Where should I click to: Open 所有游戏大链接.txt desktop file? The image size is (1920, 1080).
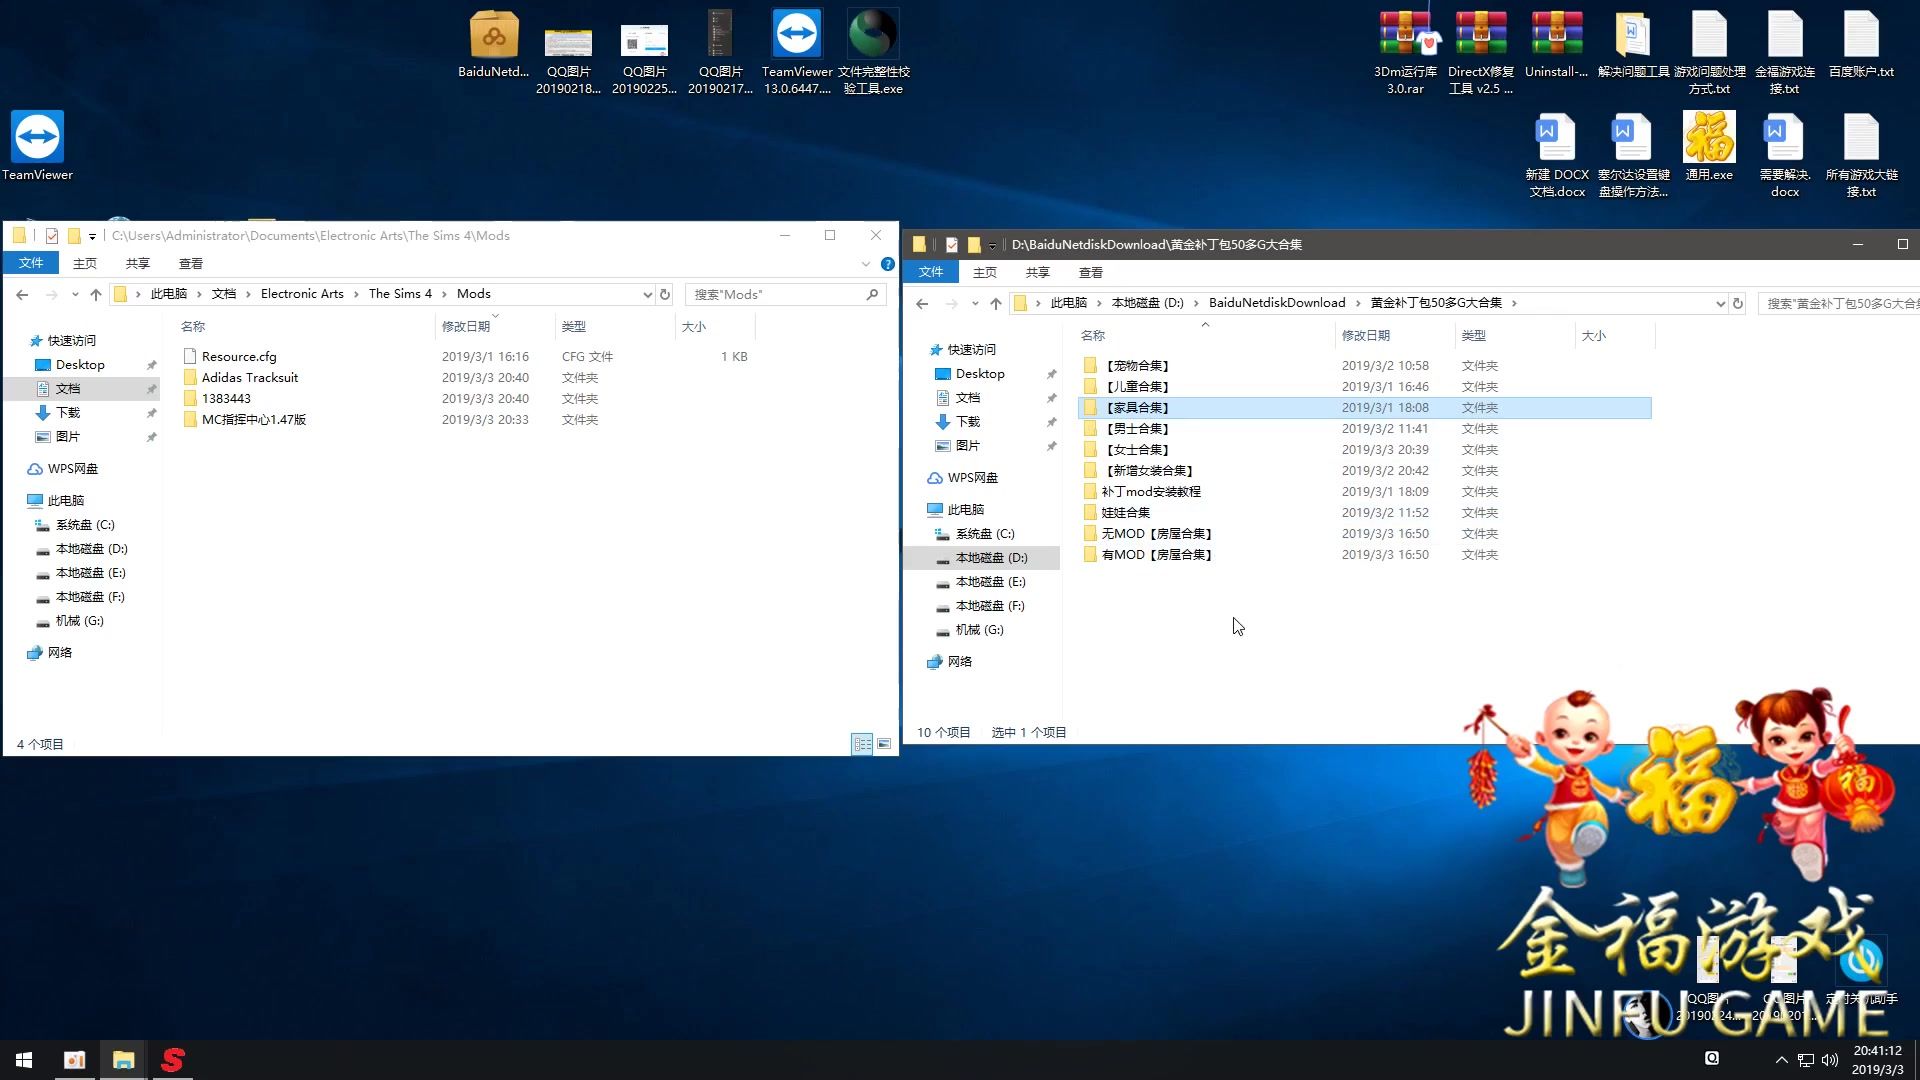[x=1861, y=155]
